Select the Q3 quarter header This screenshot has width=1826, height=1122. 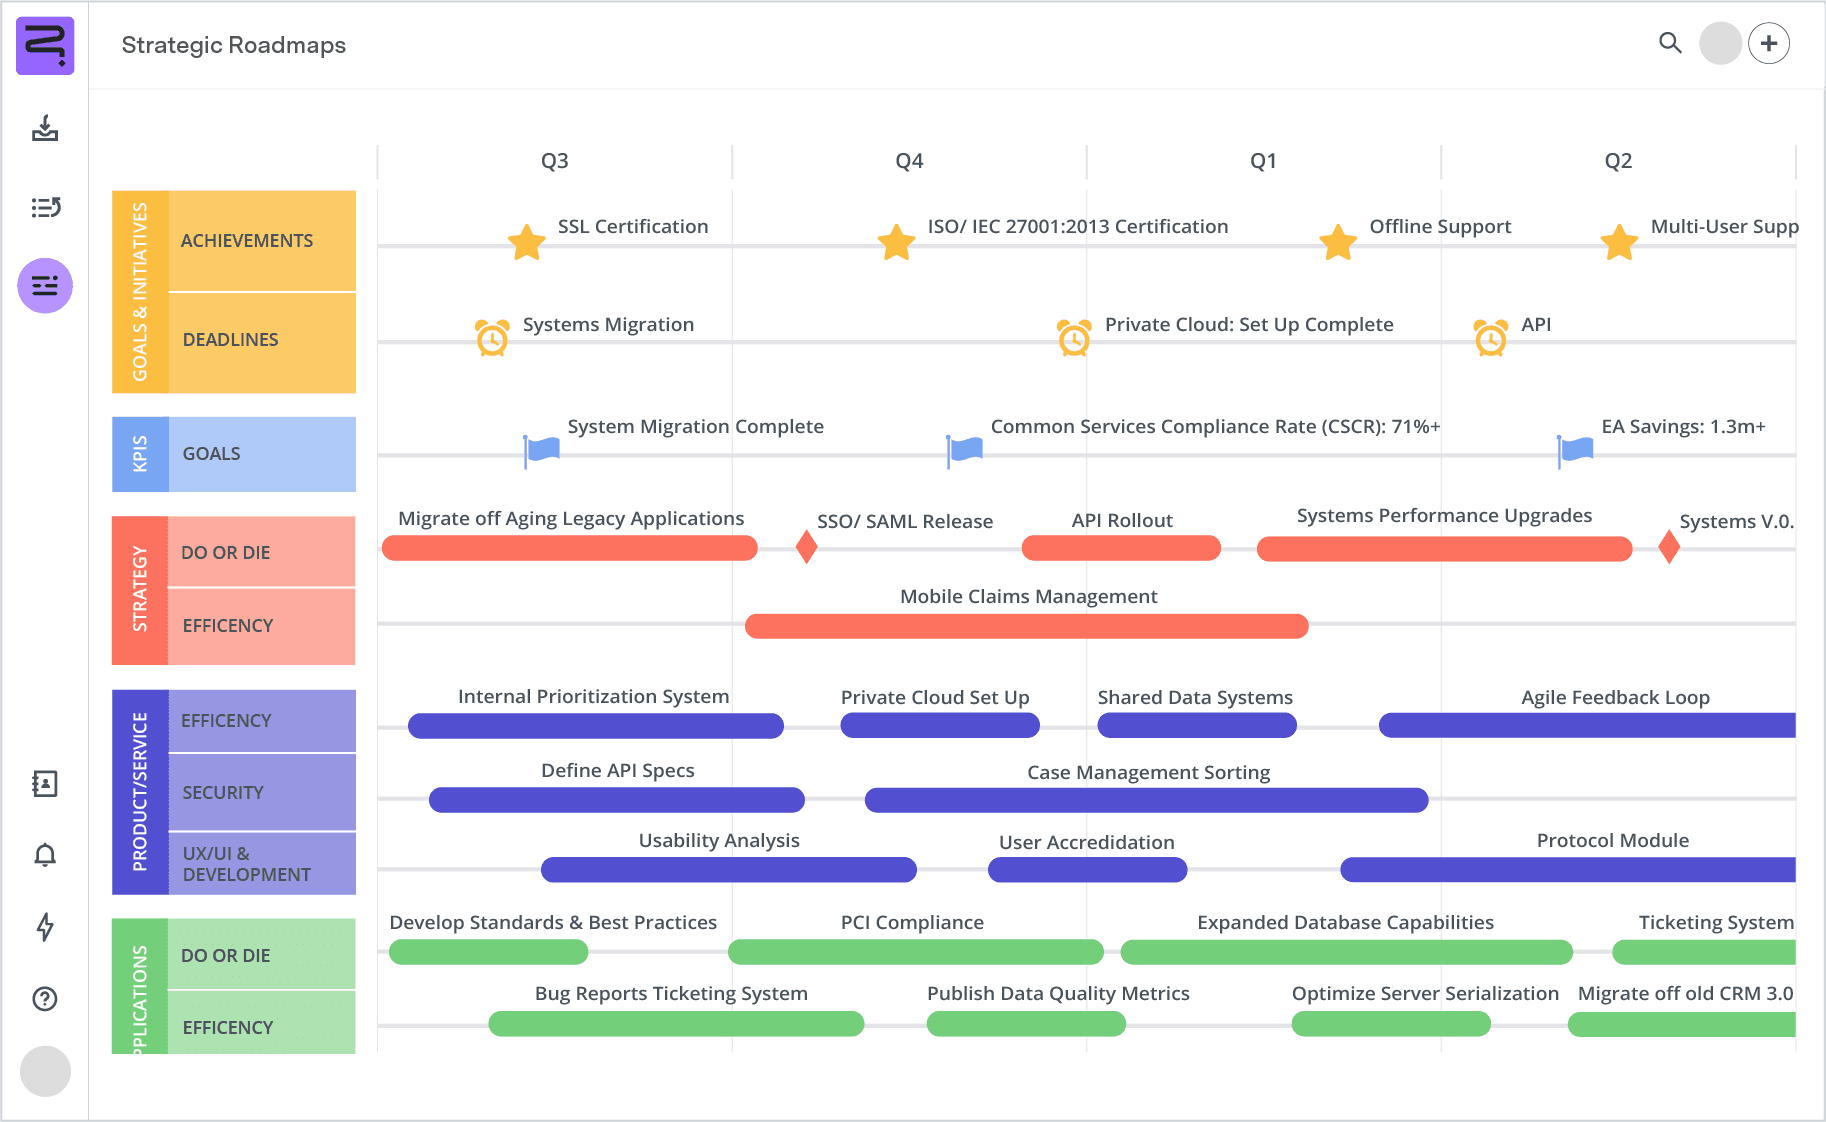(553, 160)
